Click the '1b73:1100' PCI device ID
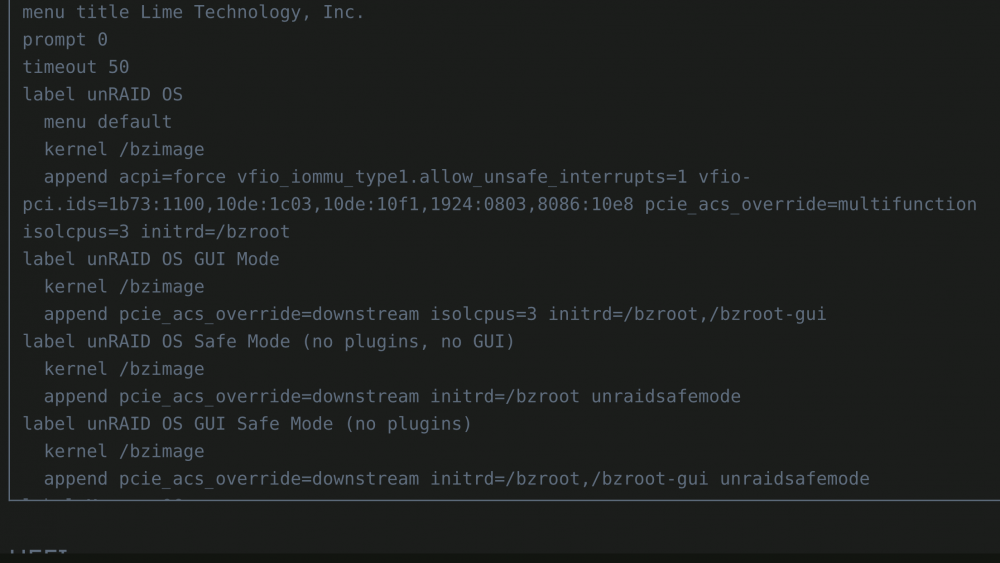 [156, 204]
